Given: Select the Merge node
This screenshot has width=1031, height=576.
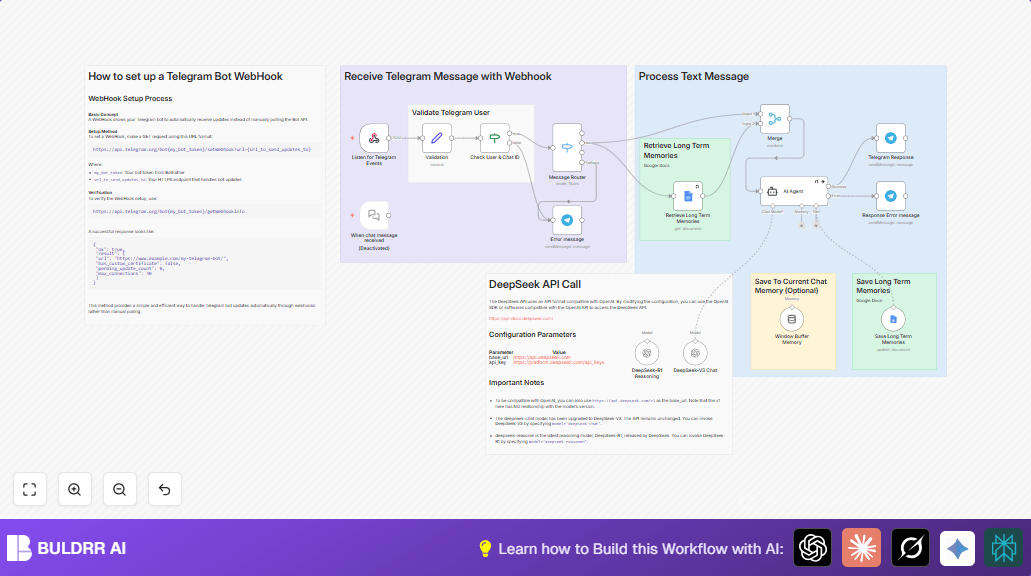Looking at the screenshot, I should [775, 119].
